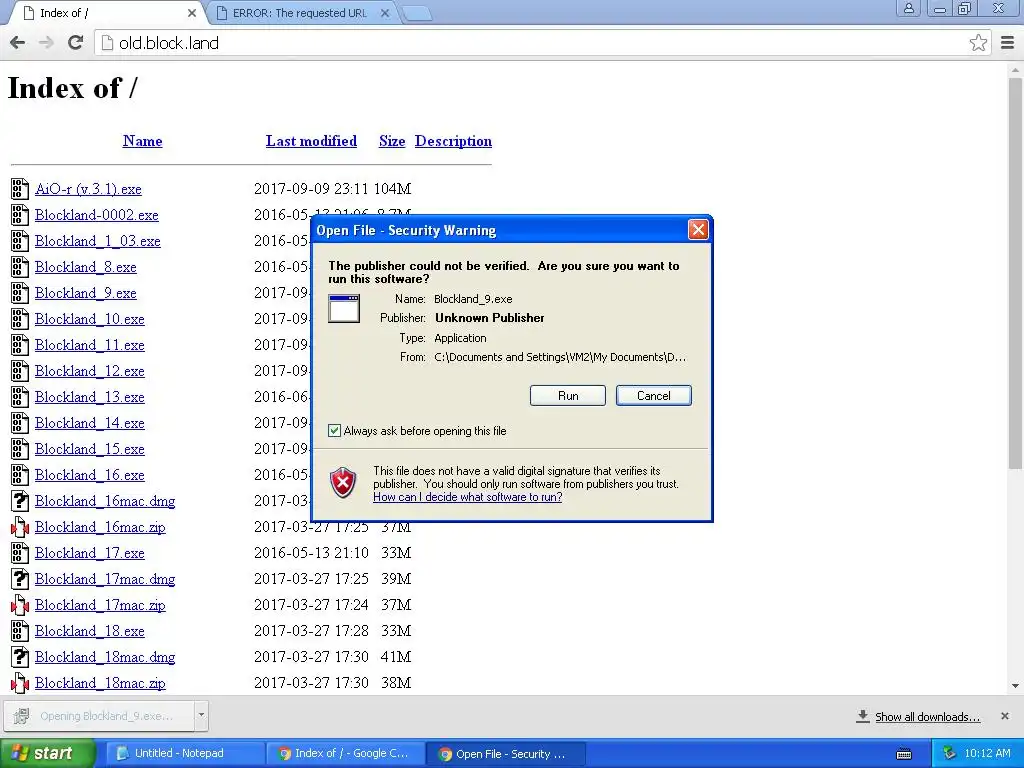The width and height of the screenshot is (1024, 768).
Task: Click the Cancel button
Action: click(x=654, y=396)
